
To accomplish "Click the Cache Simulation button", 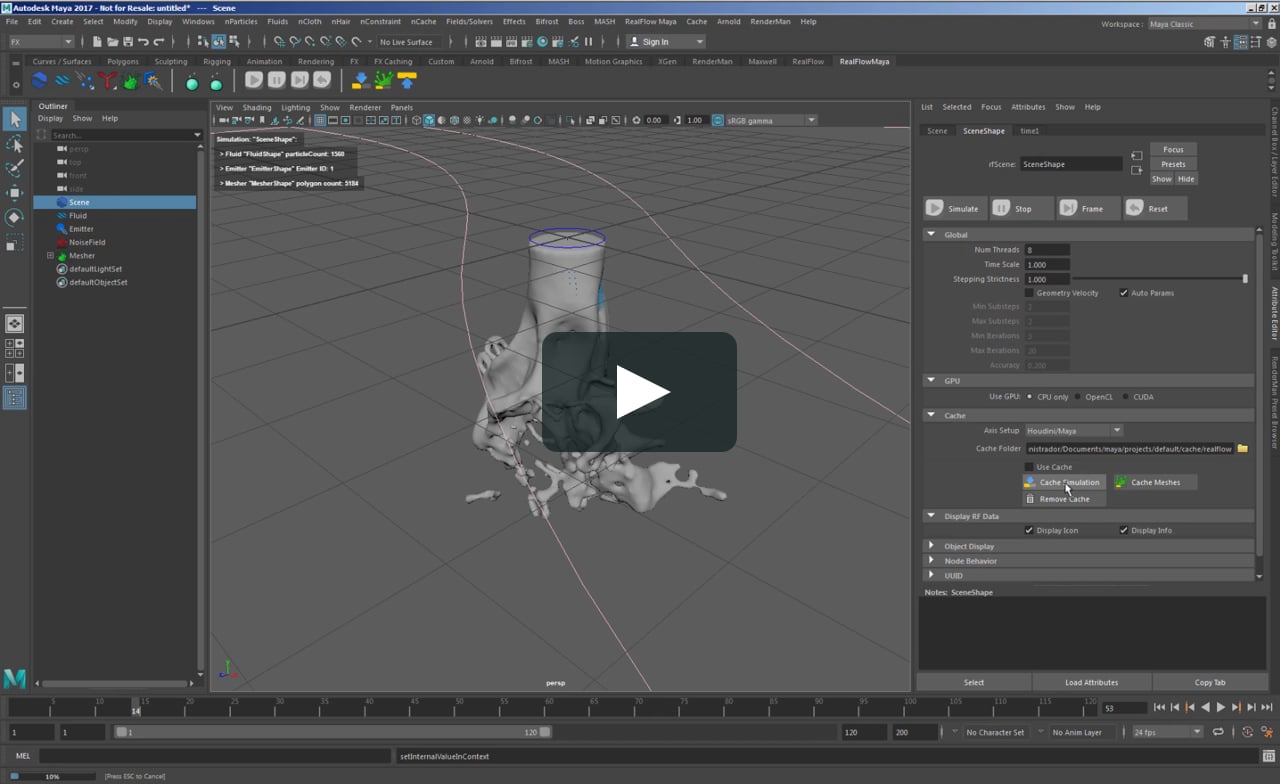I will 1065,482.
